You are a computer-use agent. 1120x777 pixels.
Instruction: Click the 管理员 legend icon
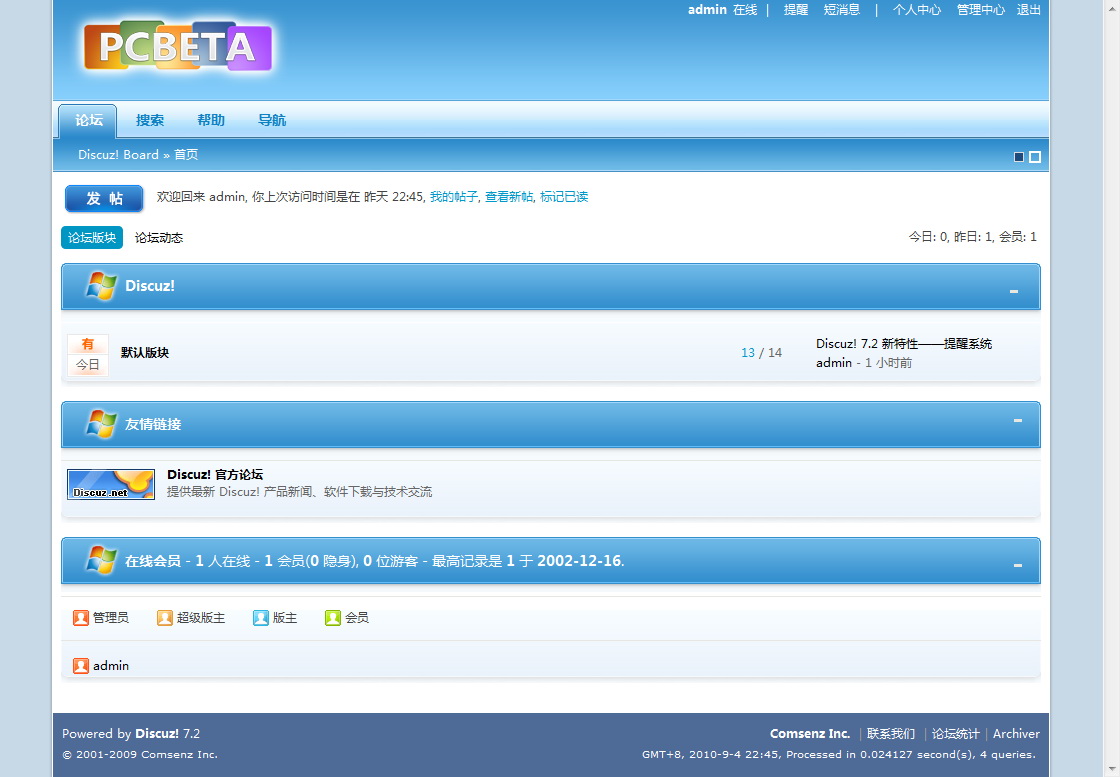[81, 618]
